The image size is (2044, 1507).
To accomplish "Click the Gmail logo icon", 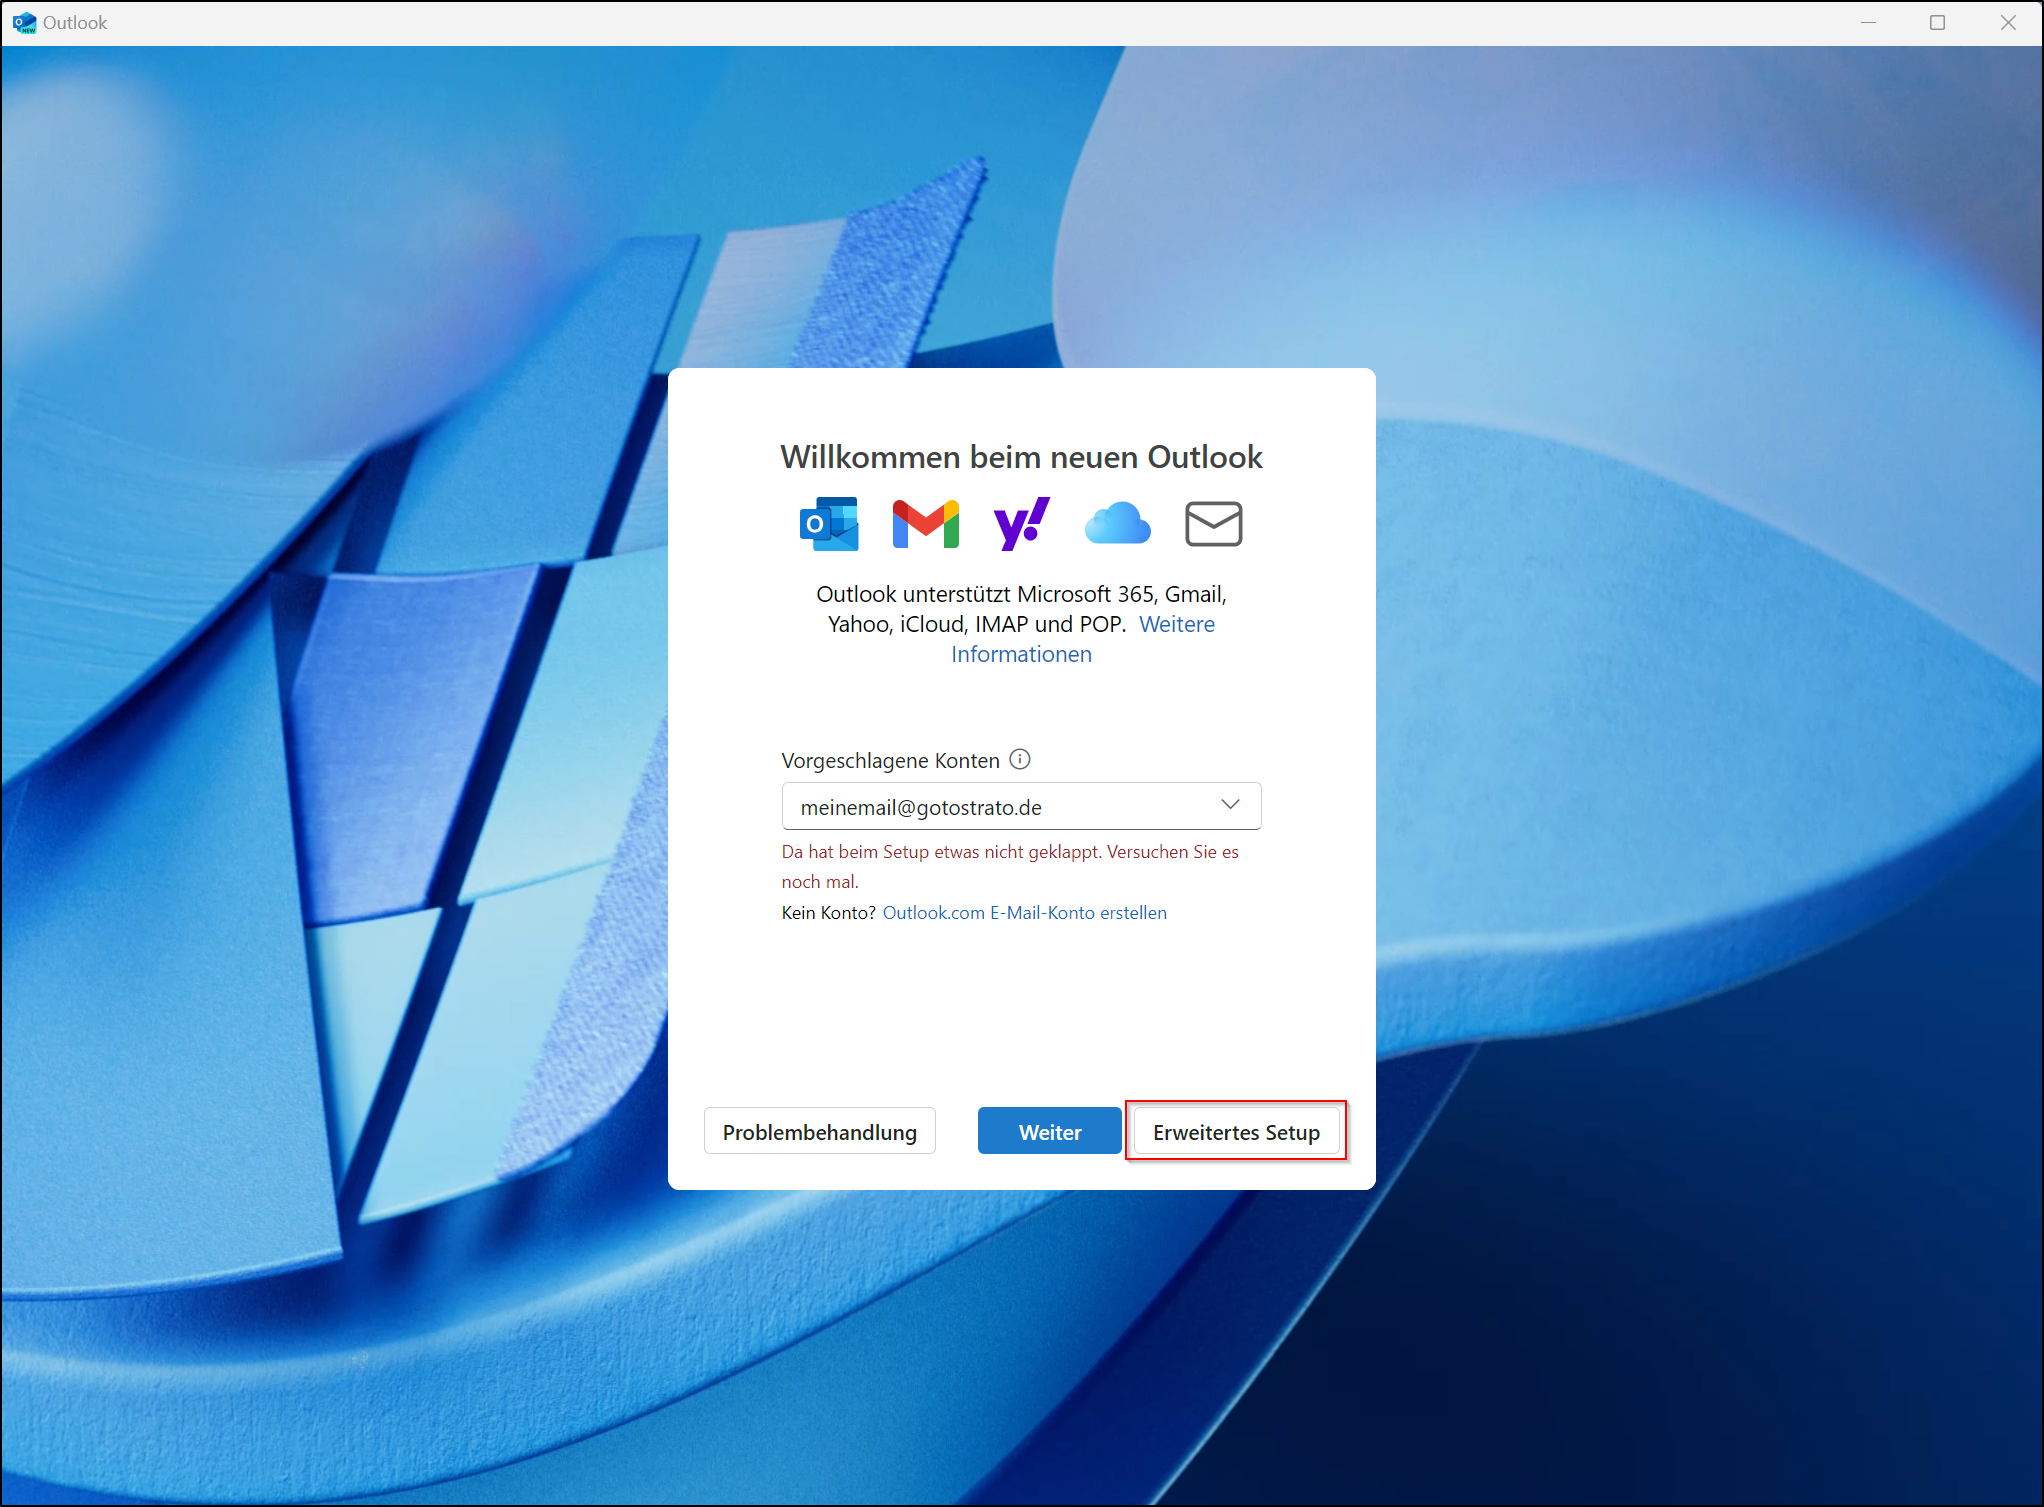I will [925, 524].
